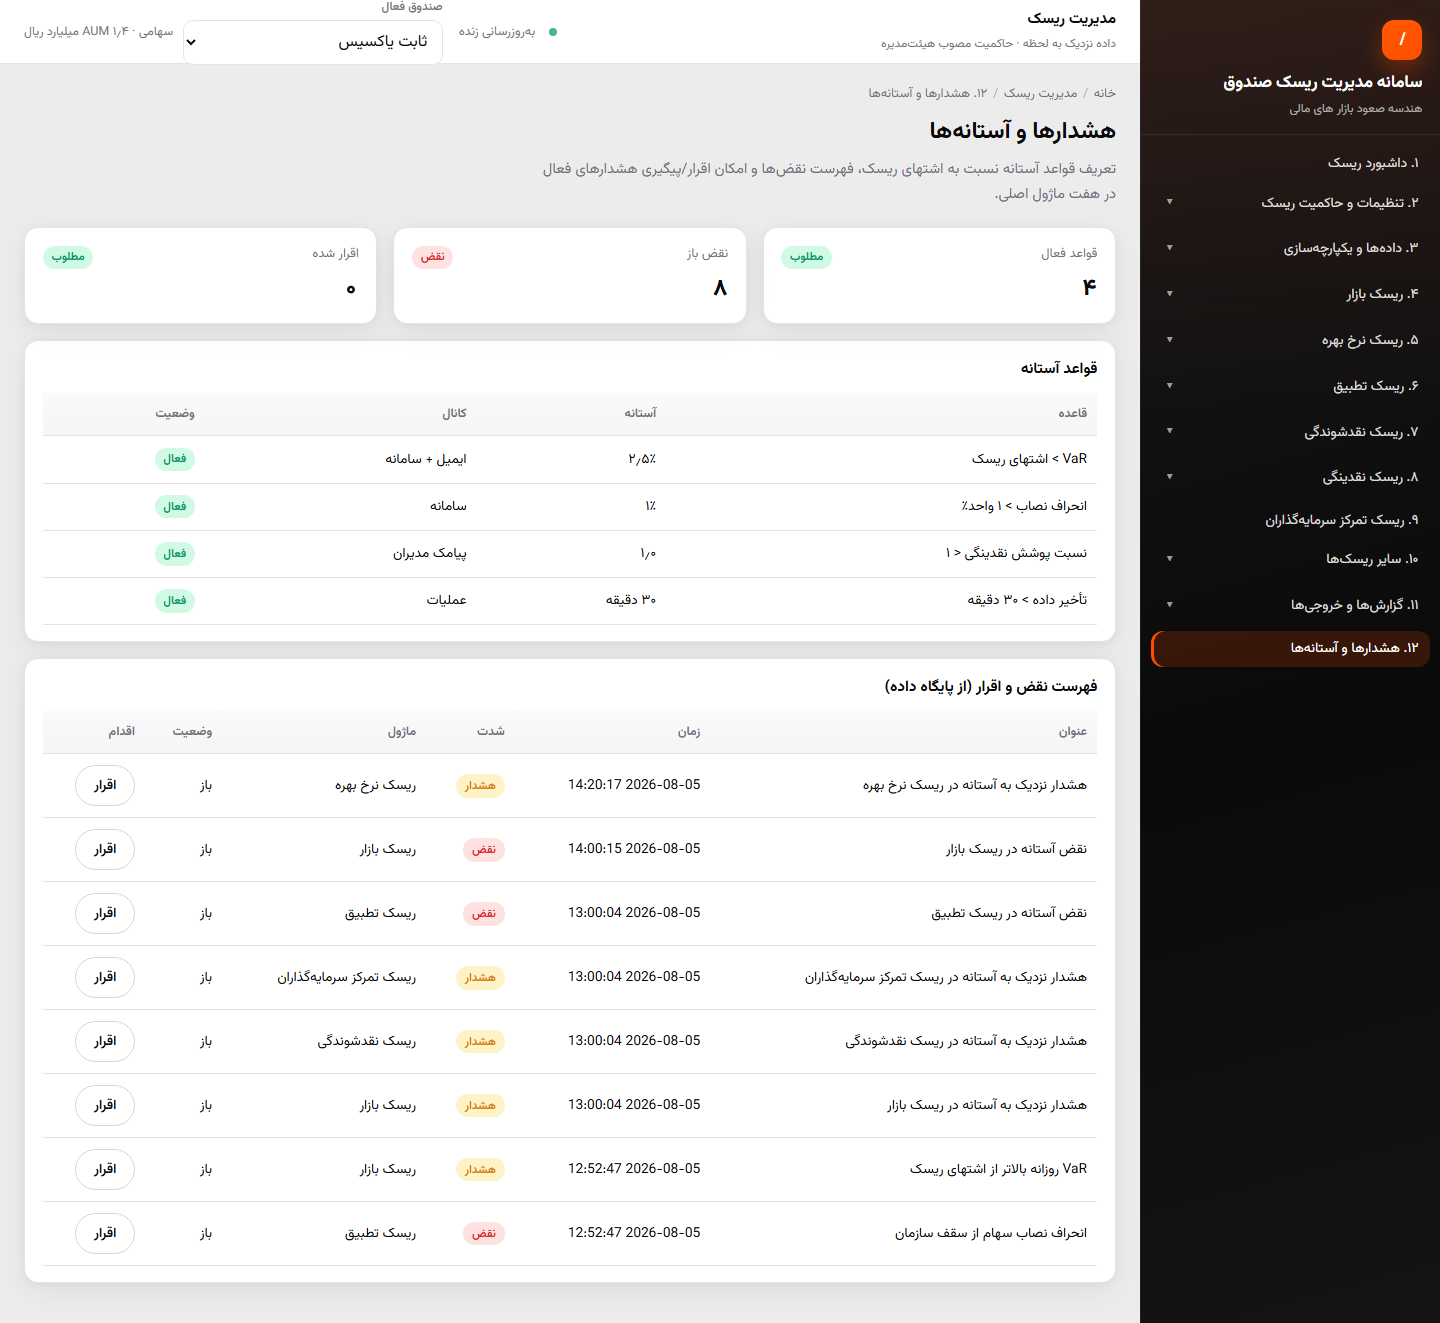Viewport: 1440px width, 1323px height.
Task: Click the آستانه column header
Action: tap(641, 413)
